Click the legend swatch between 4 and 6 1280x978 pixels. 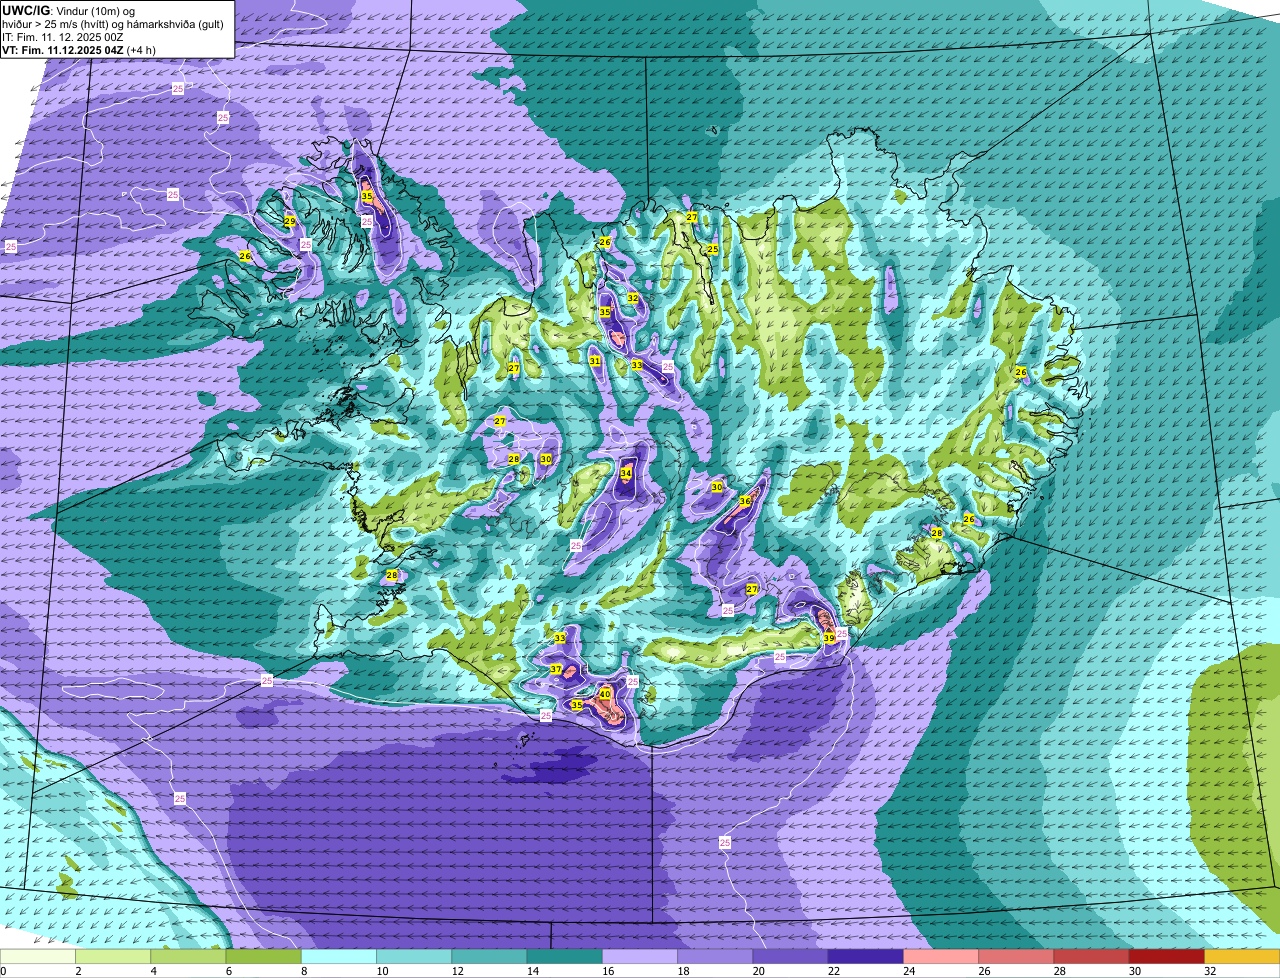click(x=188, y=956)
